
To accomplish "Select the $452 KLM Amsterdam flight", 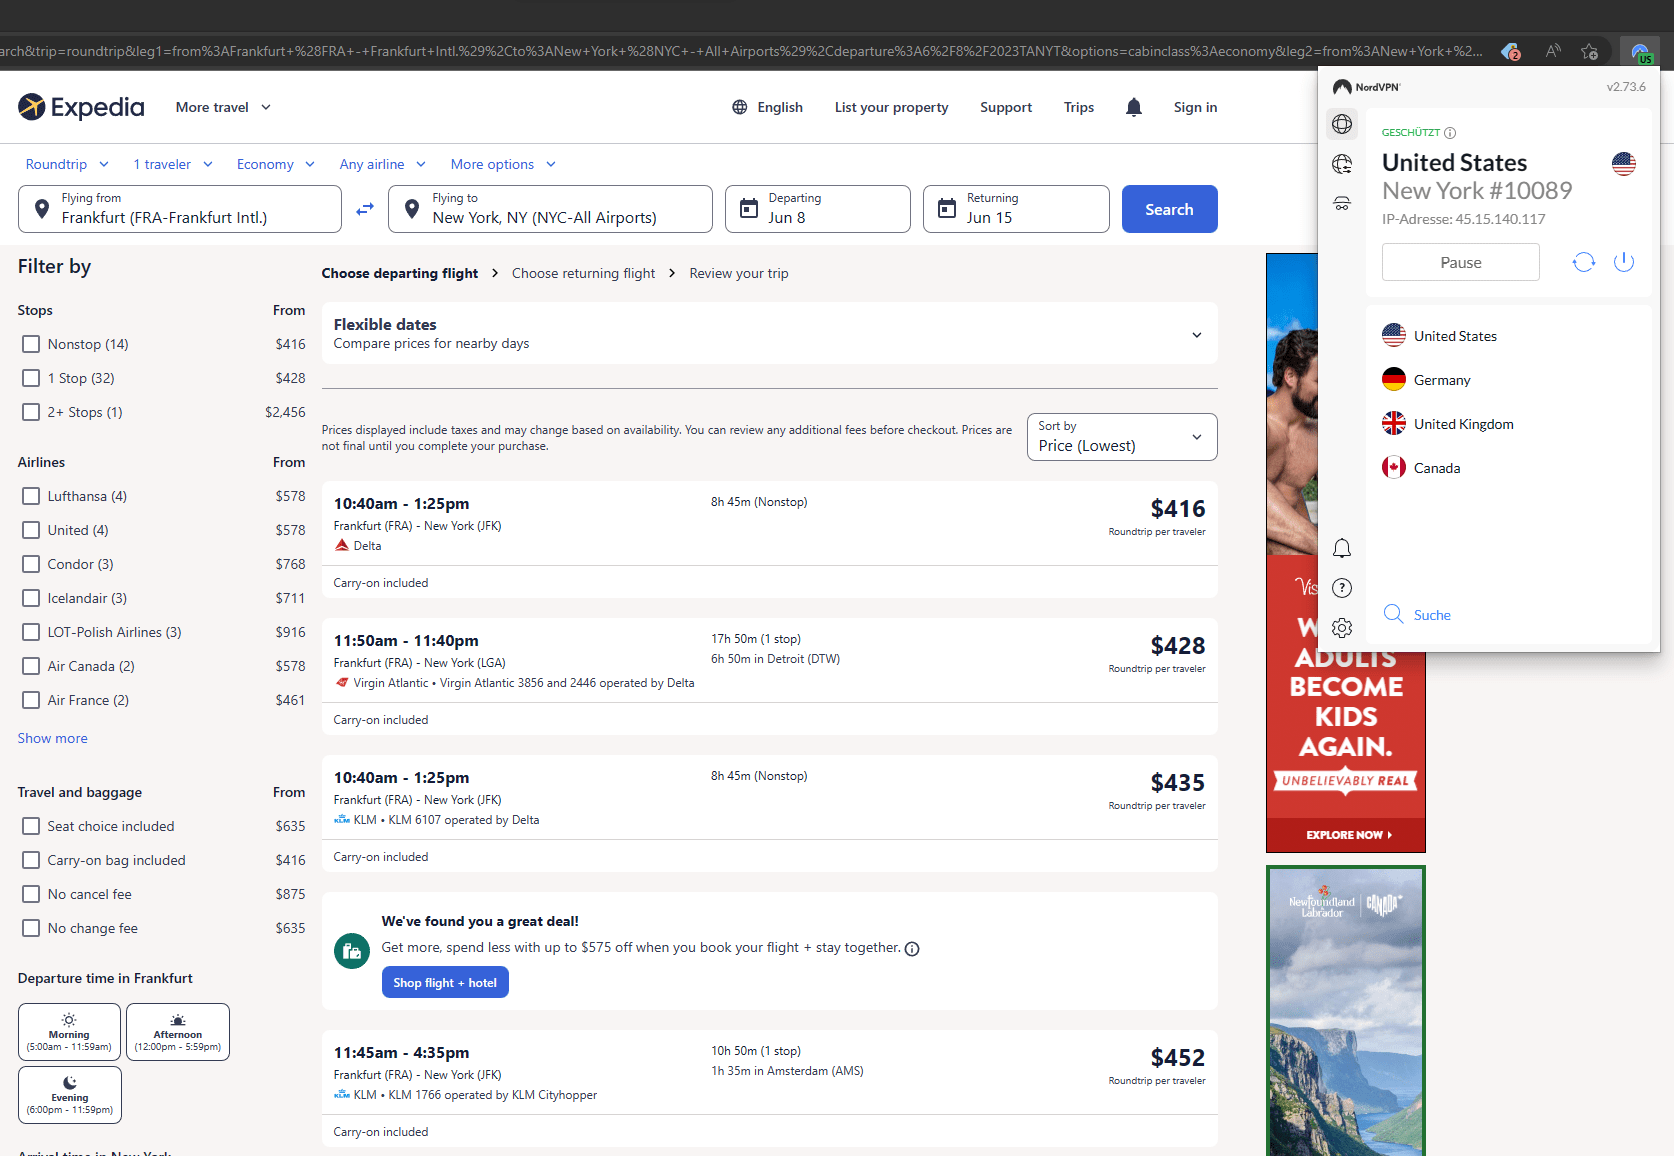I will tap(769, 1088).
